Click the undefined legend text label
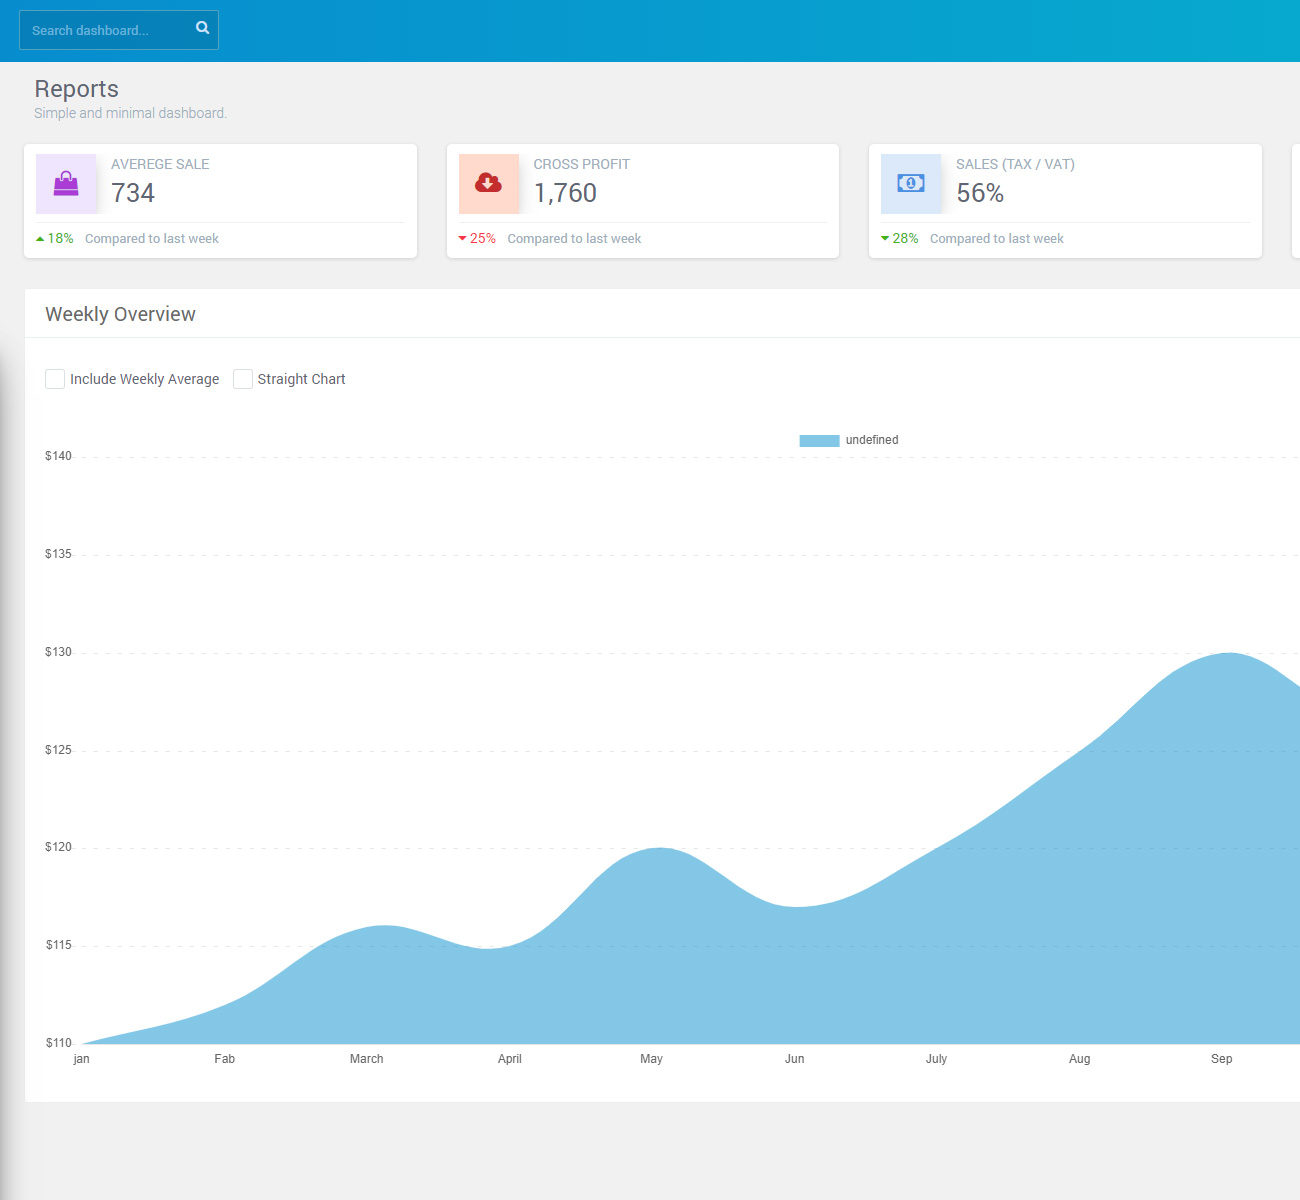 click(872, 440)
